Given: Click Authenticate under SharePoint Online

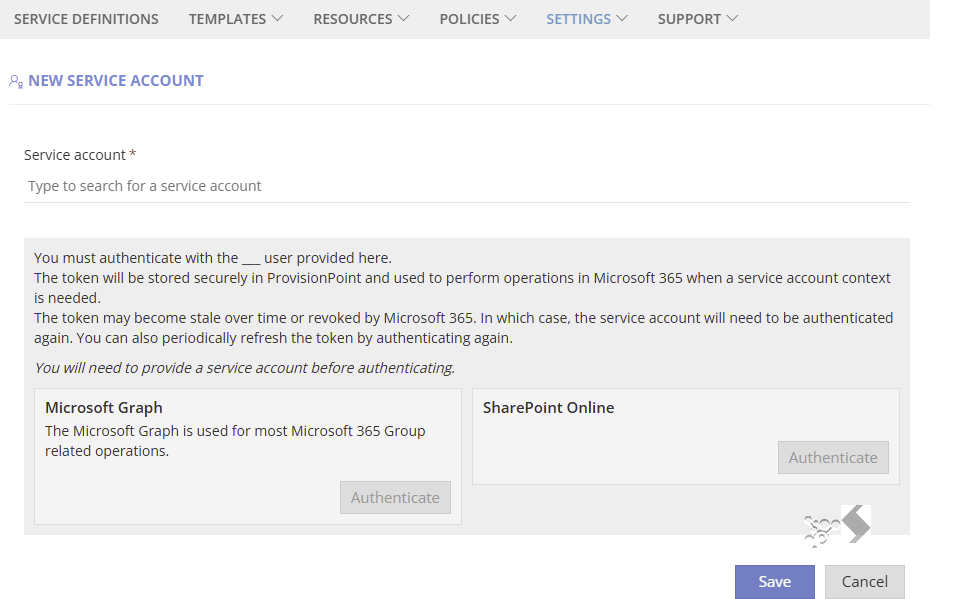Looking at the screenshot, I should 833,458.
